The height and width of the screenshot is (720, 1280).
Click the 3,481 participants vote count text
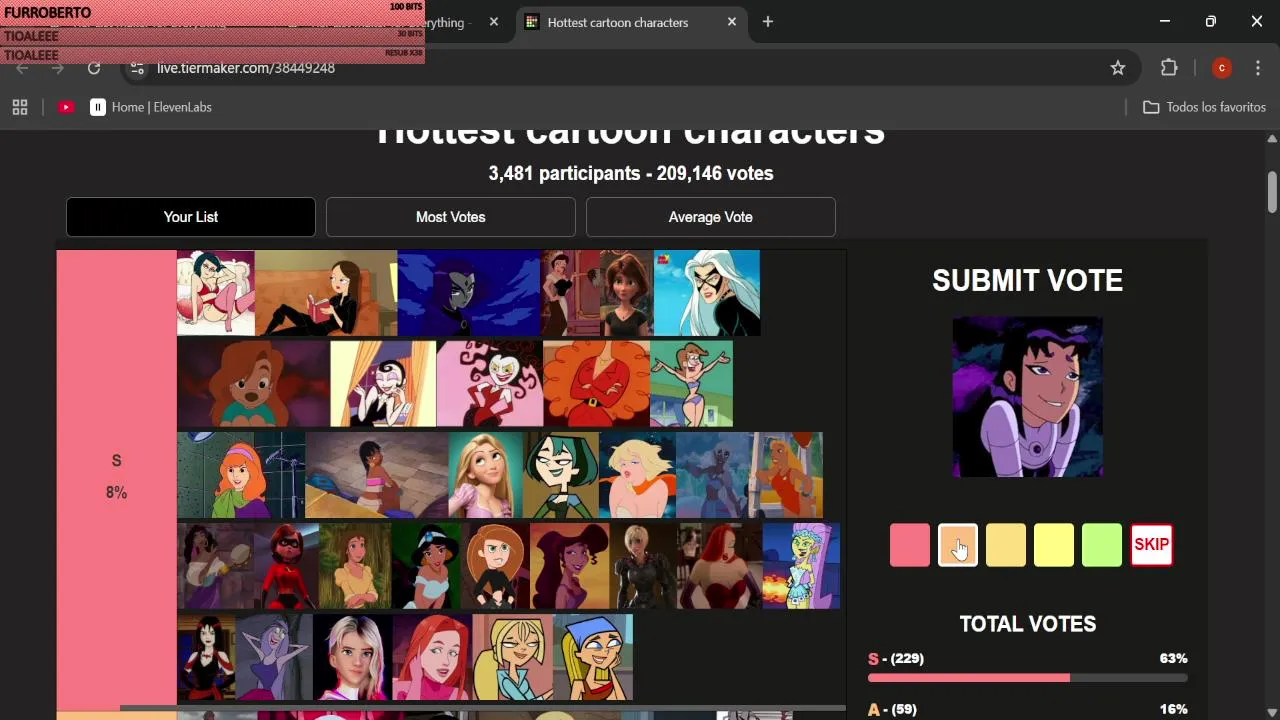[631, 173]
